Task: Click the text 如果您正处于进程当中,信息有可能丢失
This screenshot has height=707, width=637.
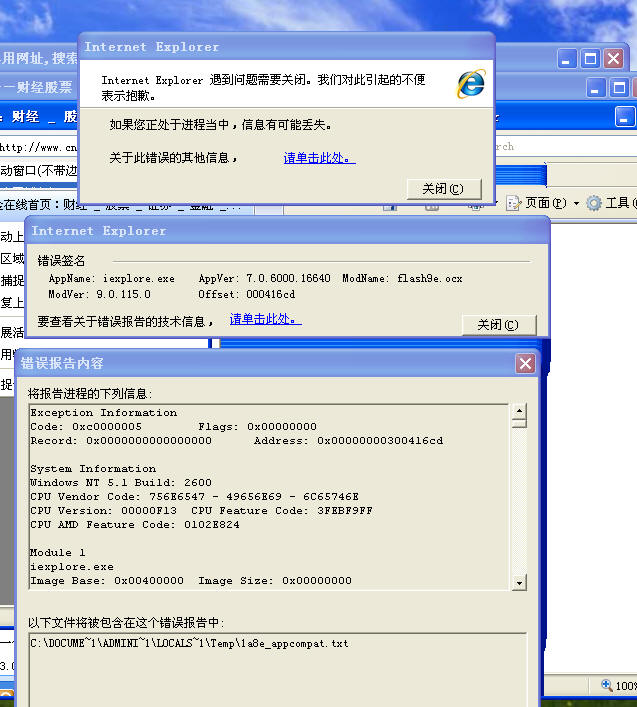Action: [221, 125]
